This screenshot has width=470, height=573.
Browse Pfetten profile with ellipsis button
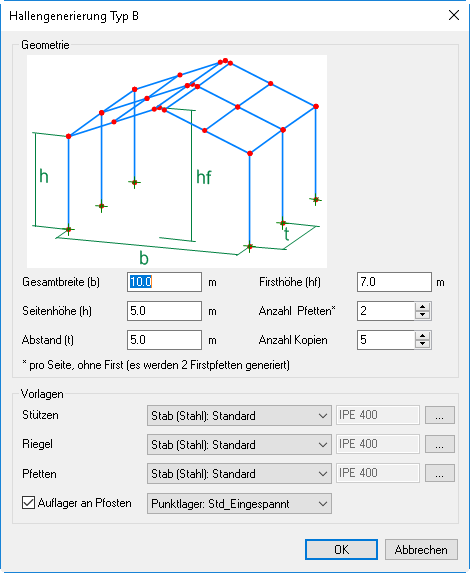[x=440, y=473]
